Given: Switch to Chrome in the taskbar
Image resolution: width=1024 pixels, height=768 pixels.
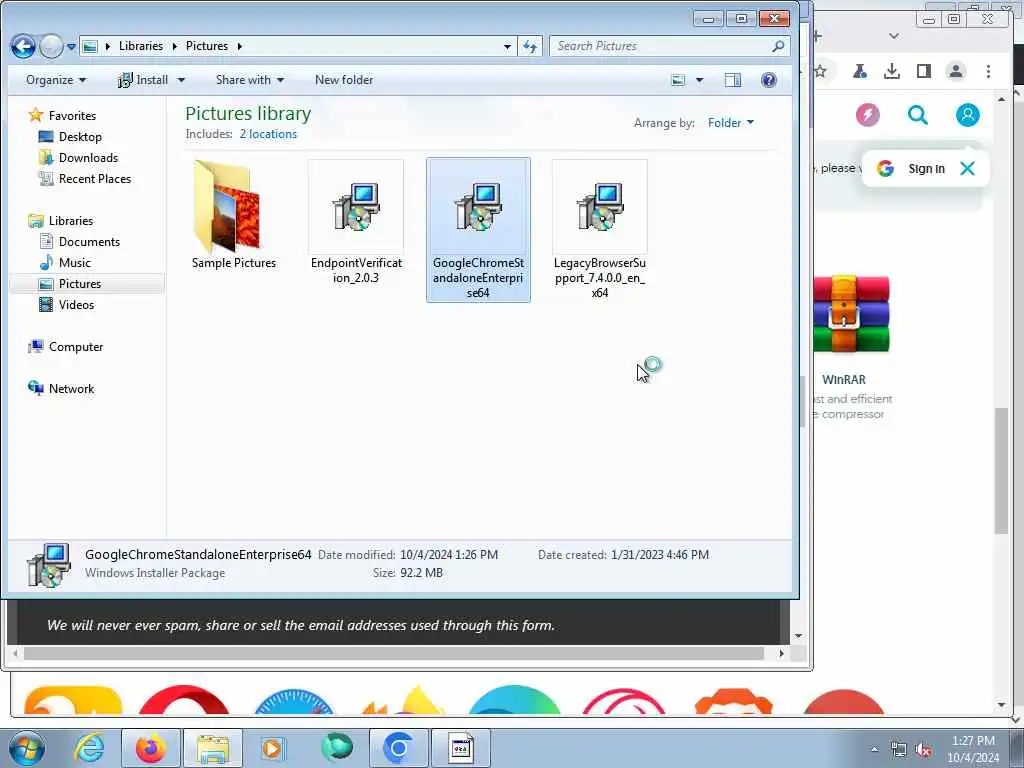Looking at the screenshot, I should [398, 748].
